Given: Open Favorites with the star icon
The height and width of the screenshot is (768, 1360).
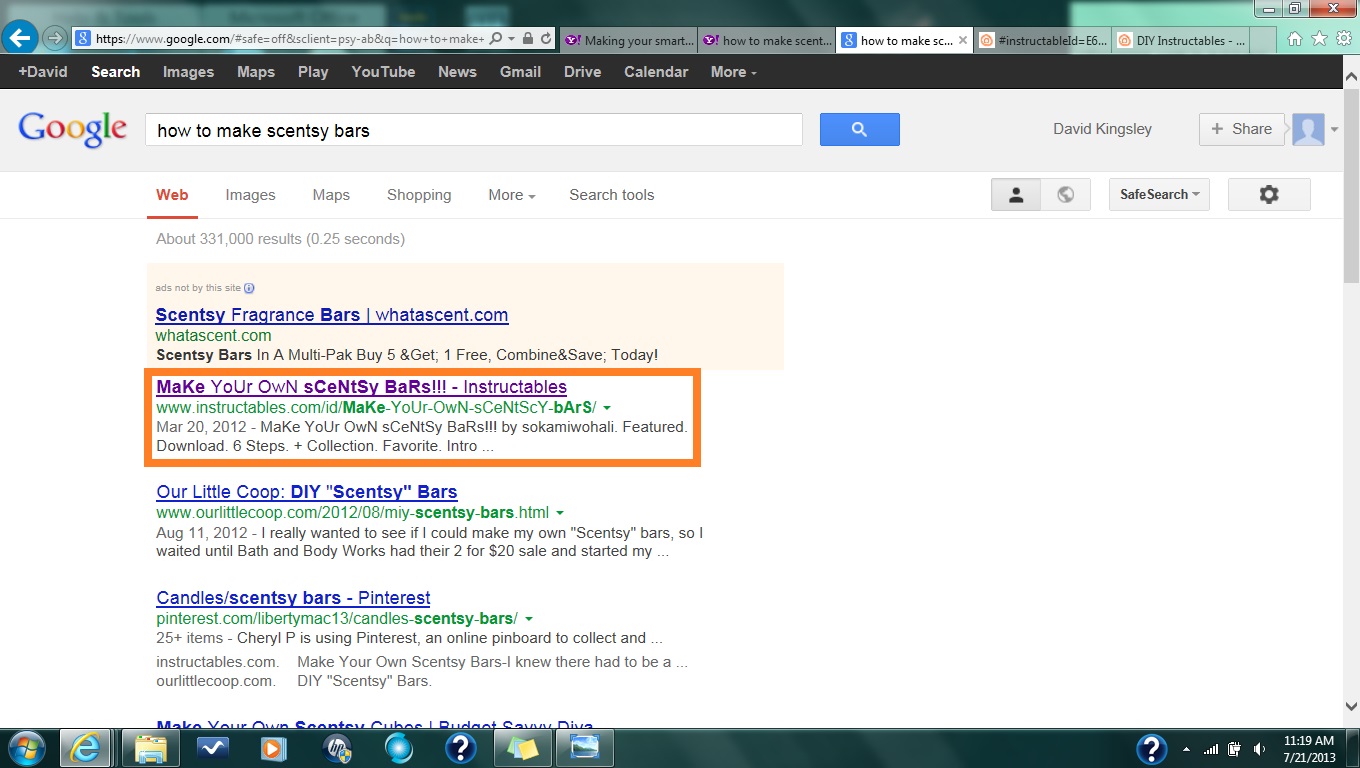Looking at the screenshot, I should (x=1319, y=39).
